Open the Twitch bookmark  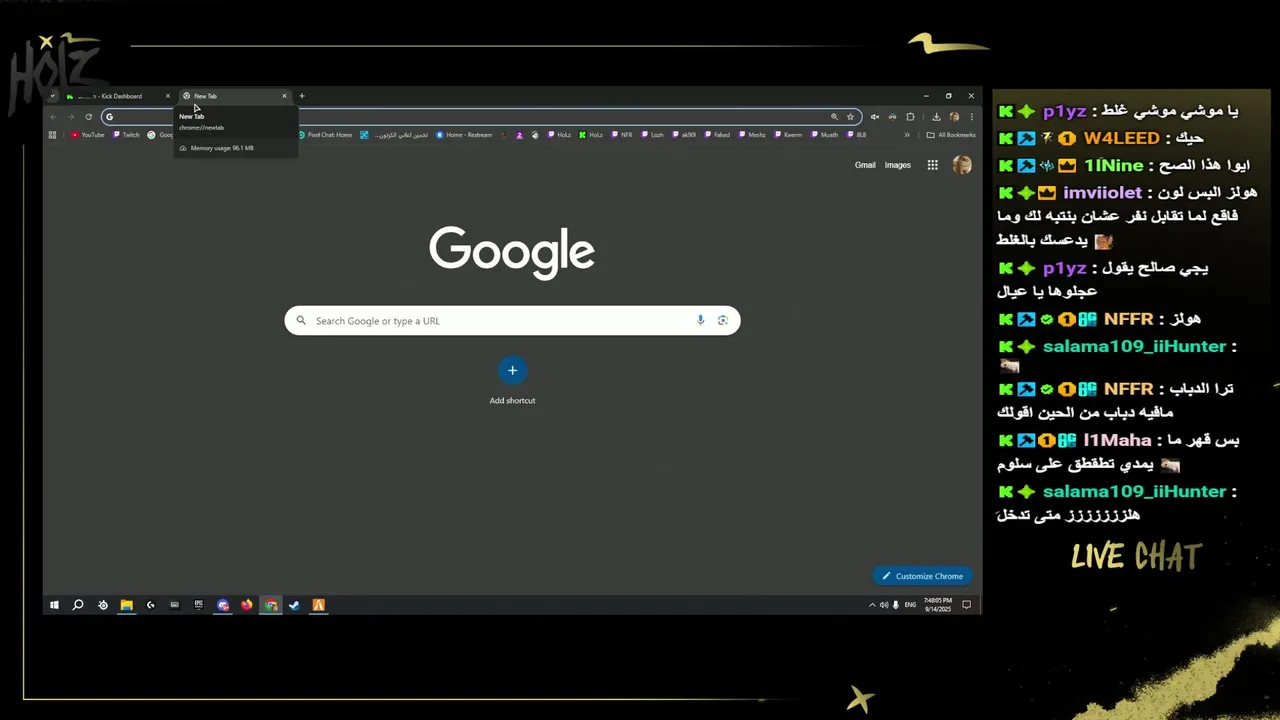click(x=126, y=135)
